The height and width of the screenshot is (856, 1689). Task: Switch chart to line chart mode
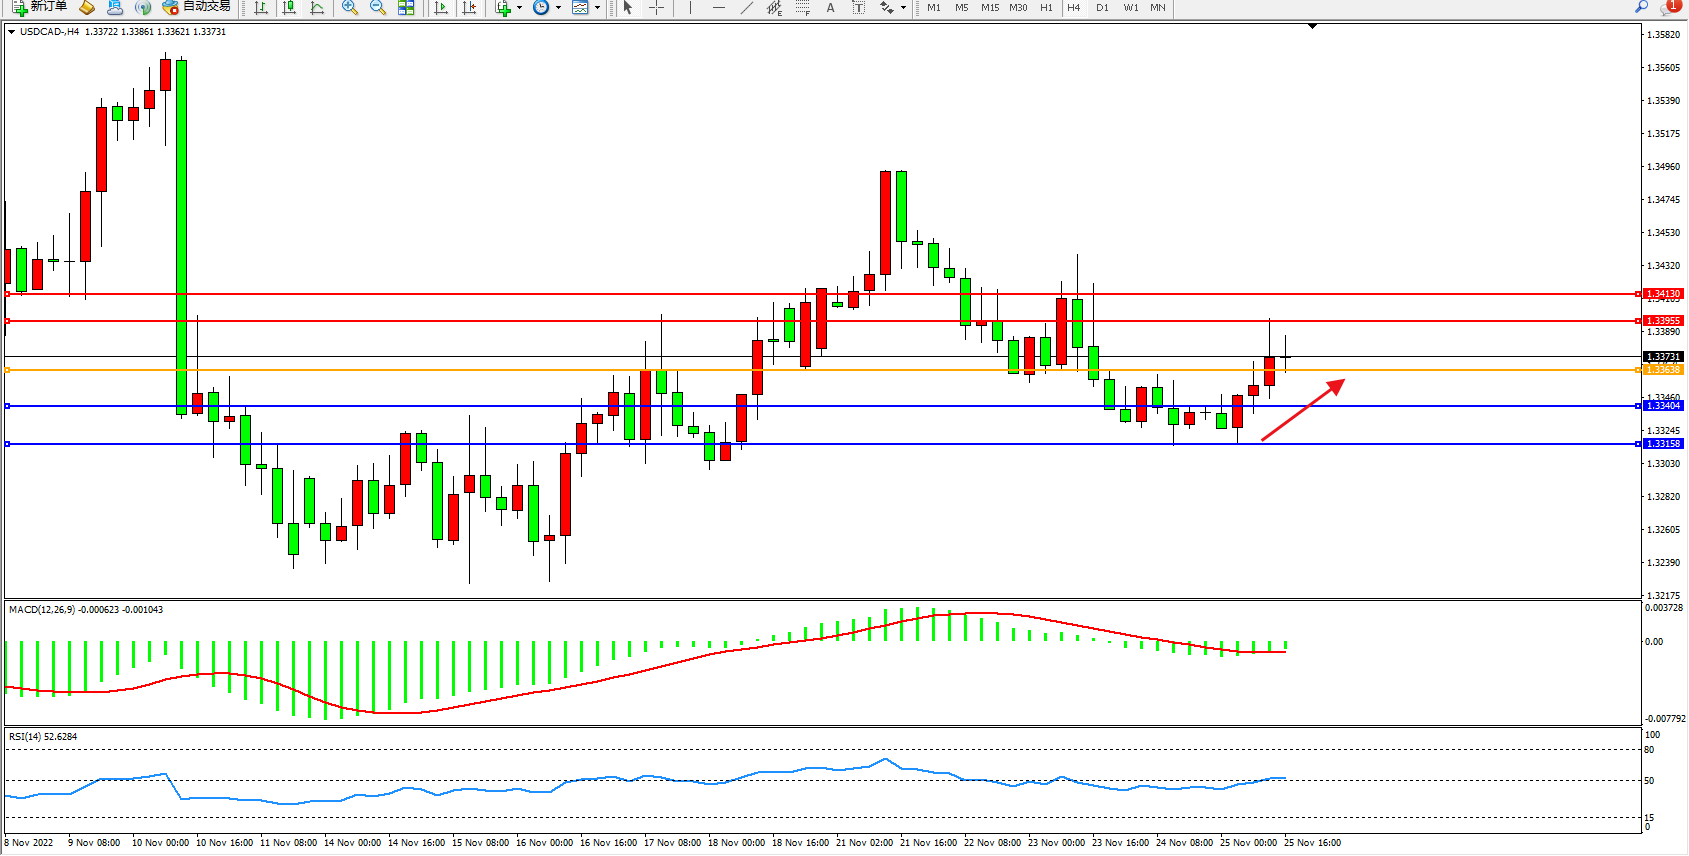point(317,8)
